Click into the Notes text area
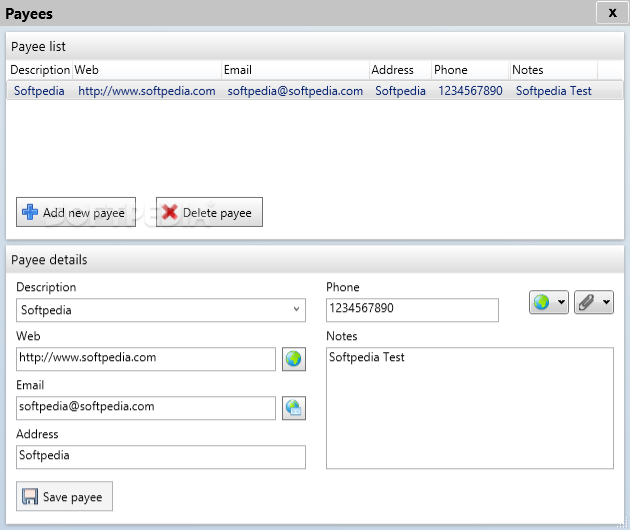Viewport: 630px width, 530px height. 470,408
